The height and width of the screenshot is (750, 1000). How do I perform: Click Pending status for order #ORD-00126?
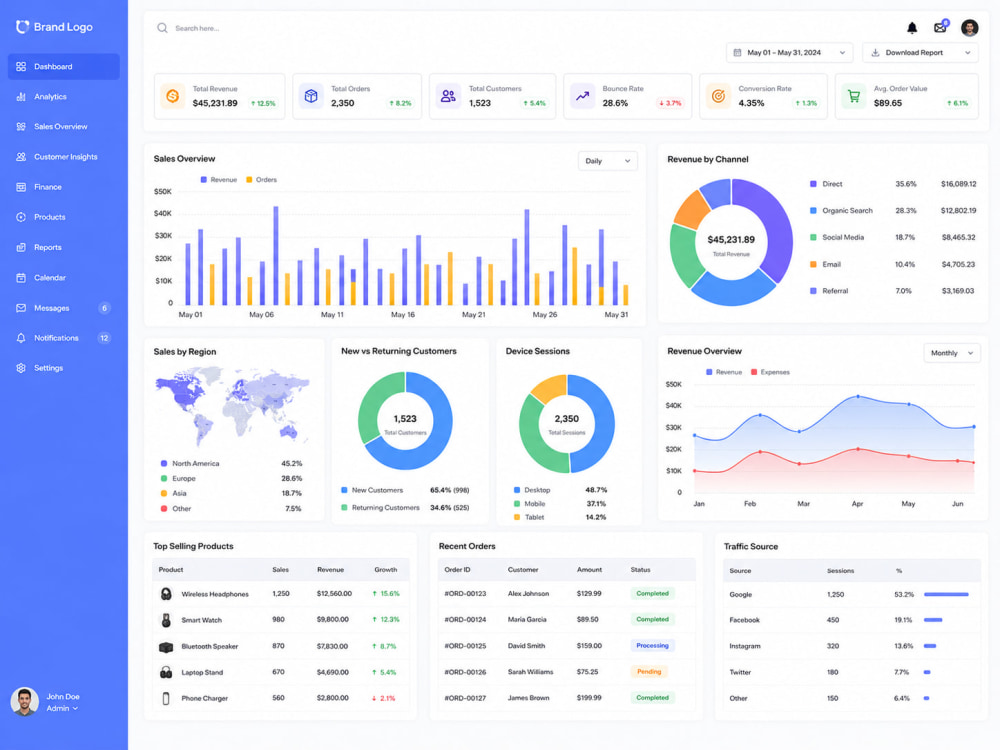[649, 672]
